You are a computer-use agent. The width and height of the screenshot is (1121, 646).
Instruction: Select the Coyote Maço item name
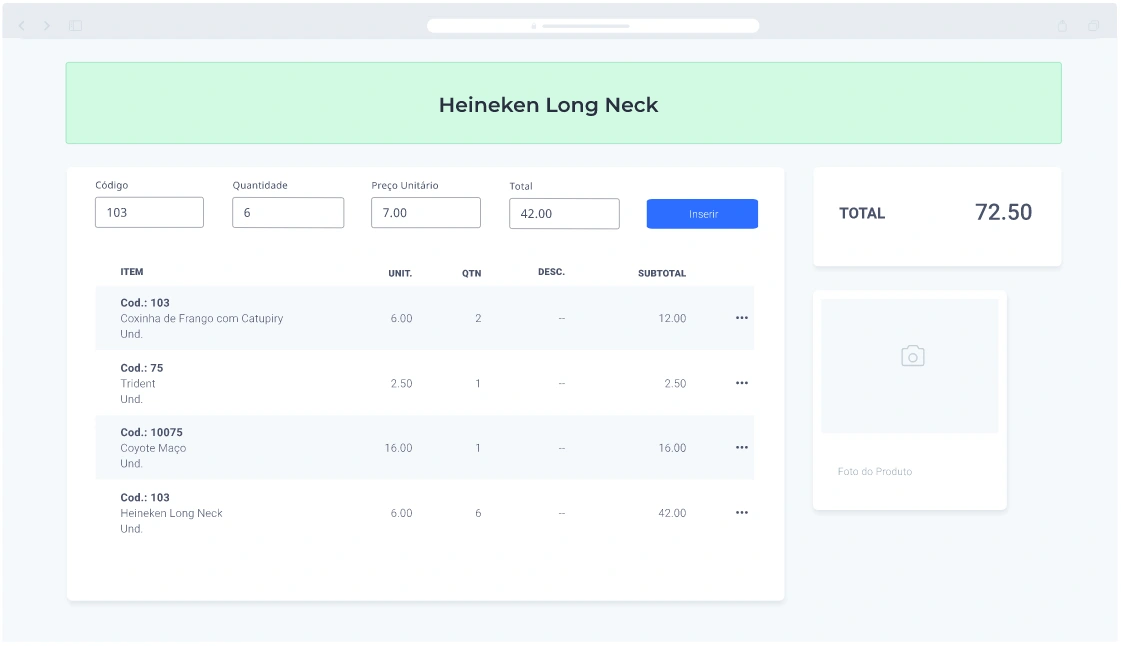click(x=153, y=448)
